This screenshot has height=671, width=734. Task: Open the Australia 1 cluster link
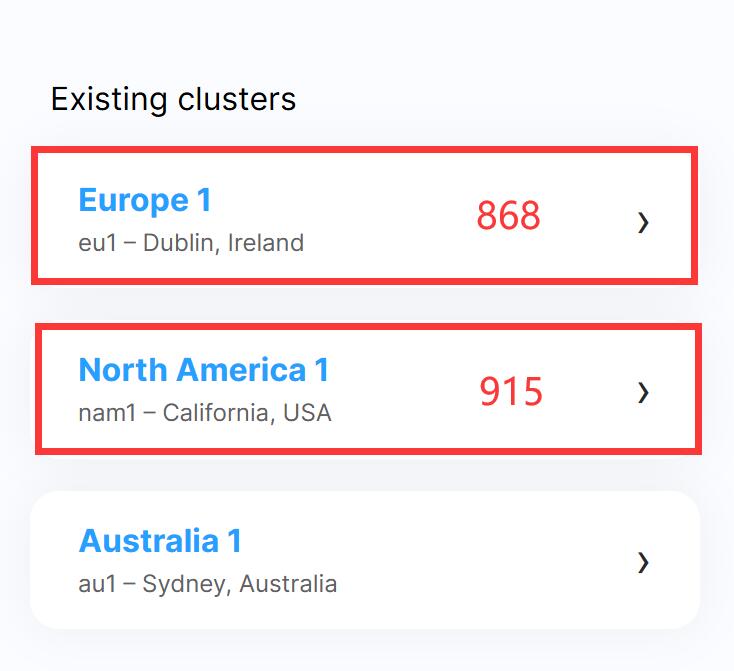(161, 541)
